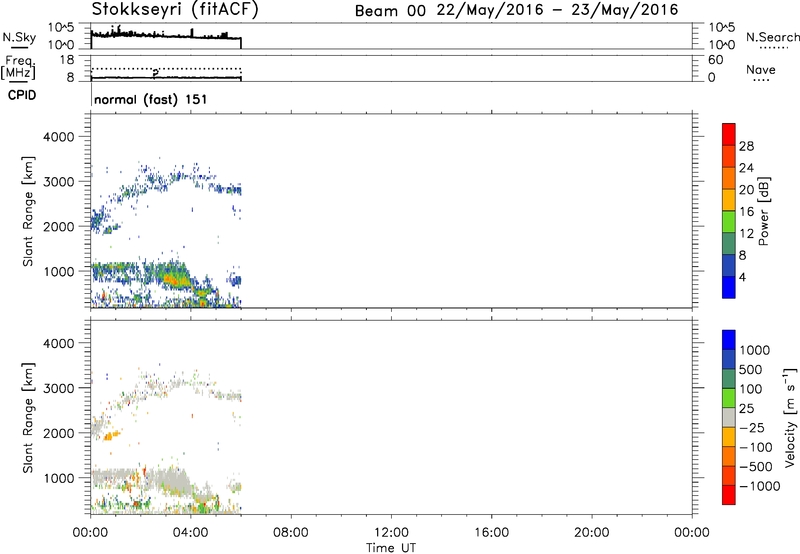Click the 'Freq. [MHz]' axis label
Screen dimensions: 800x554
(x=19, y=66)
